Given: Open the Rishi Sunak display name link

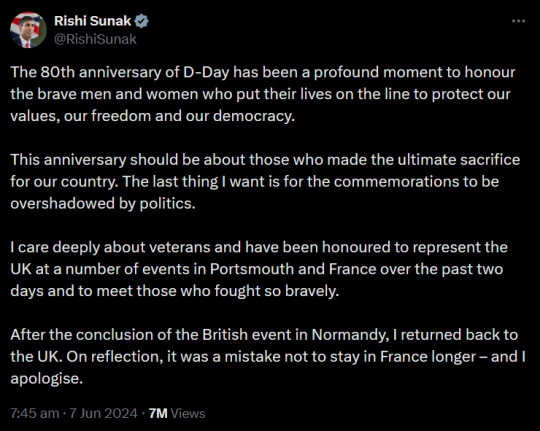Looking at the screenshot, I should [x=93, y=21].
